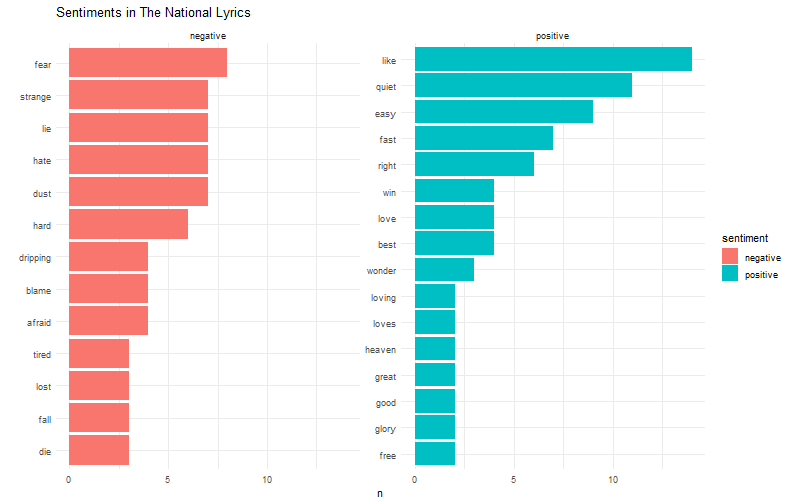Image resolution: width=792 pixels, height=504 pixels.
Task: Click the 'loves' axis label
Action: coord(384,324)
